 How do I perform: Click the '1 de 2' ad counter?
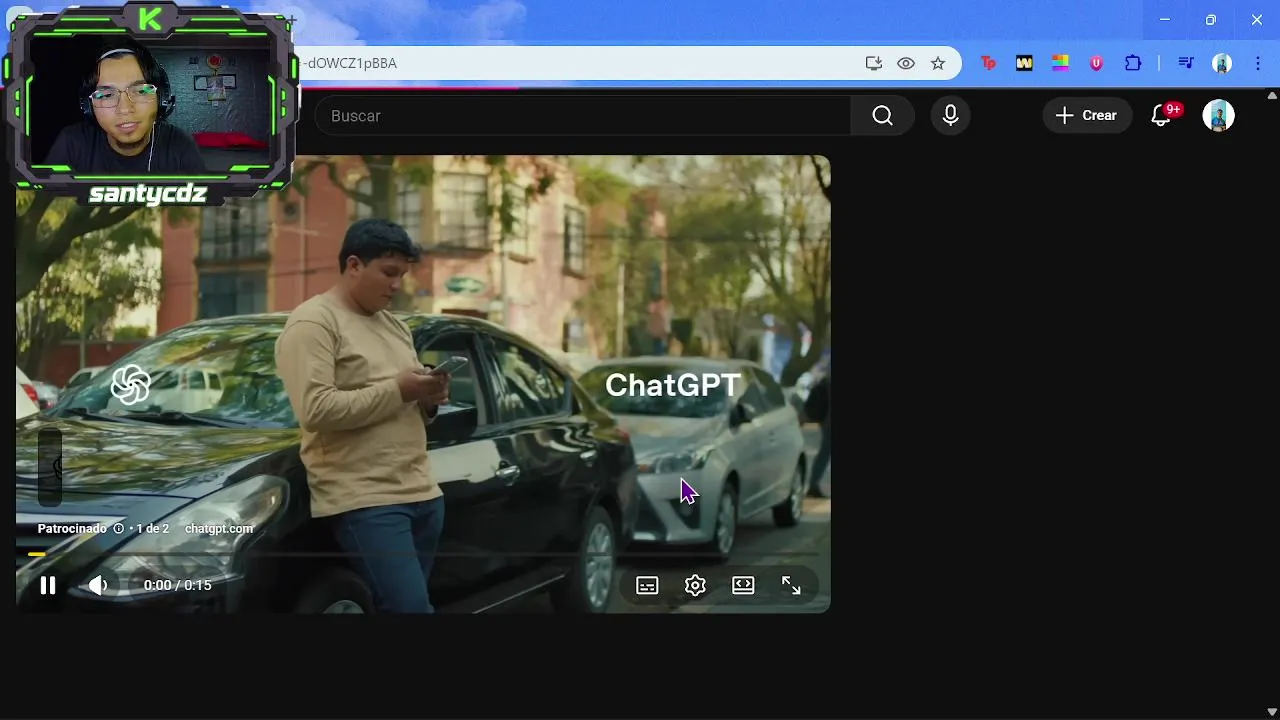153,528
